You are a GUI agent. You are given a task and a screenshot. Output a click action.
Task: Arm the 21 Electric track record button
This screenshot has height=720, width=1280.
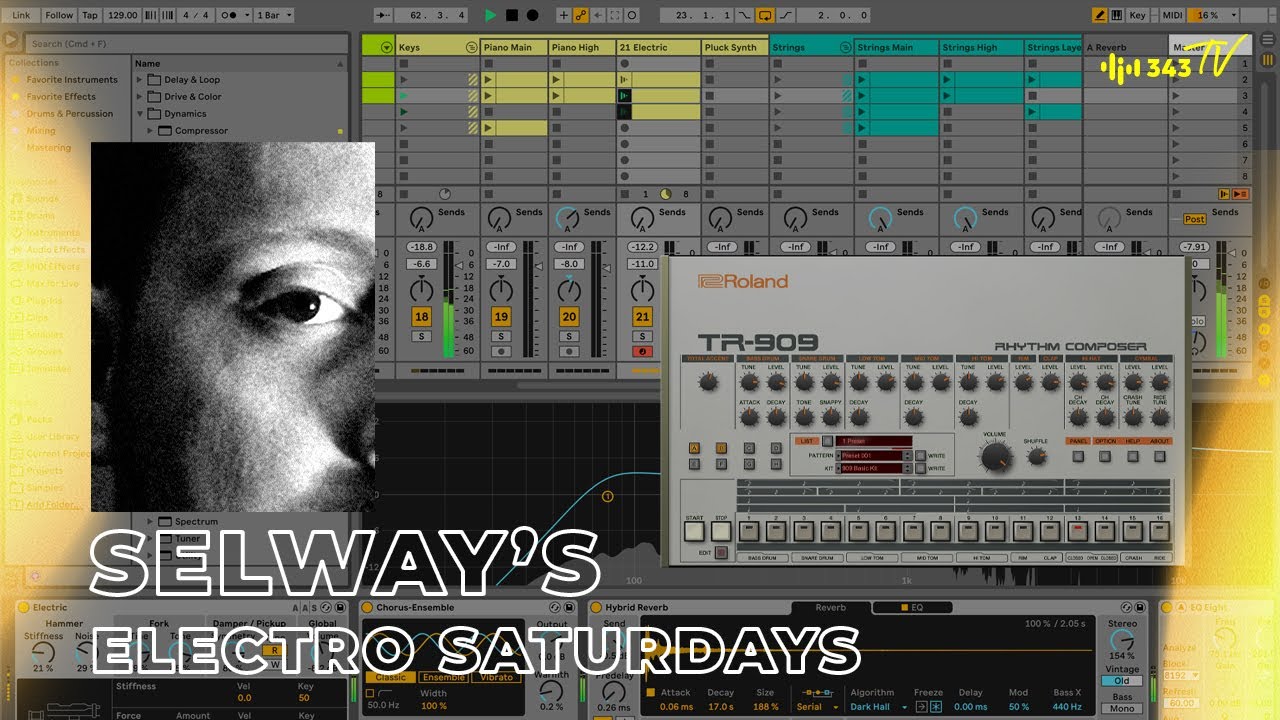(x=642, y=352)
